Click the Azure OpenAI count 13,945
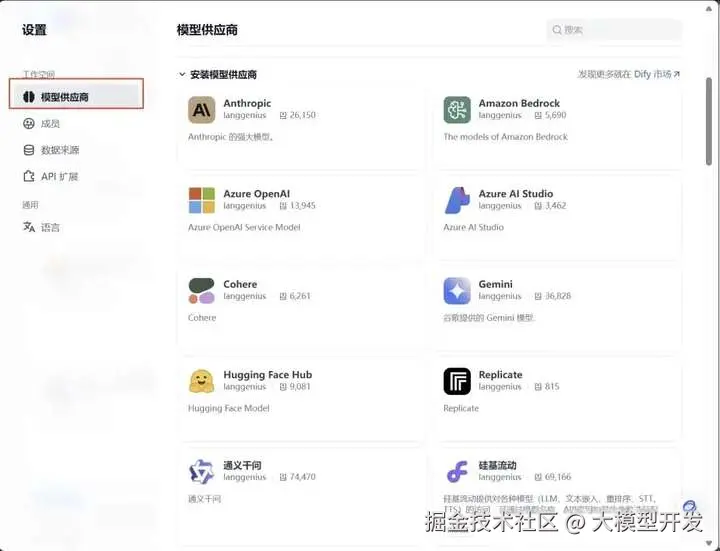 (x=303, y=206)
